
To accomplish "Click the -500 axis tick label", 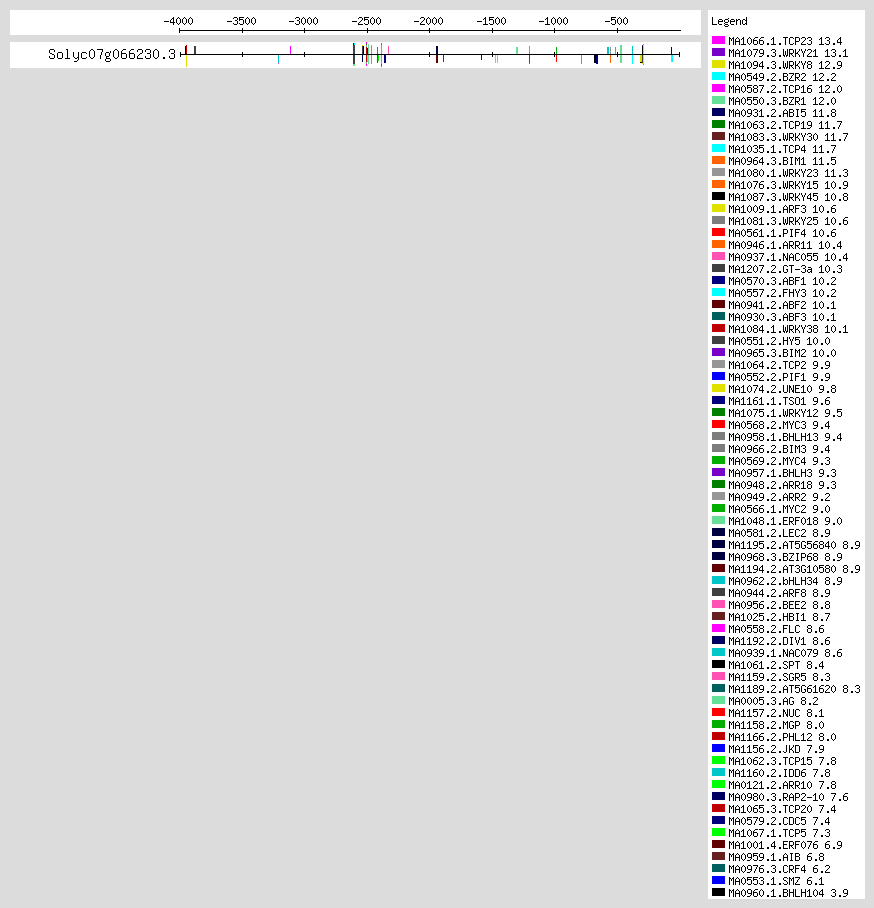I will [x=616, y=20].
